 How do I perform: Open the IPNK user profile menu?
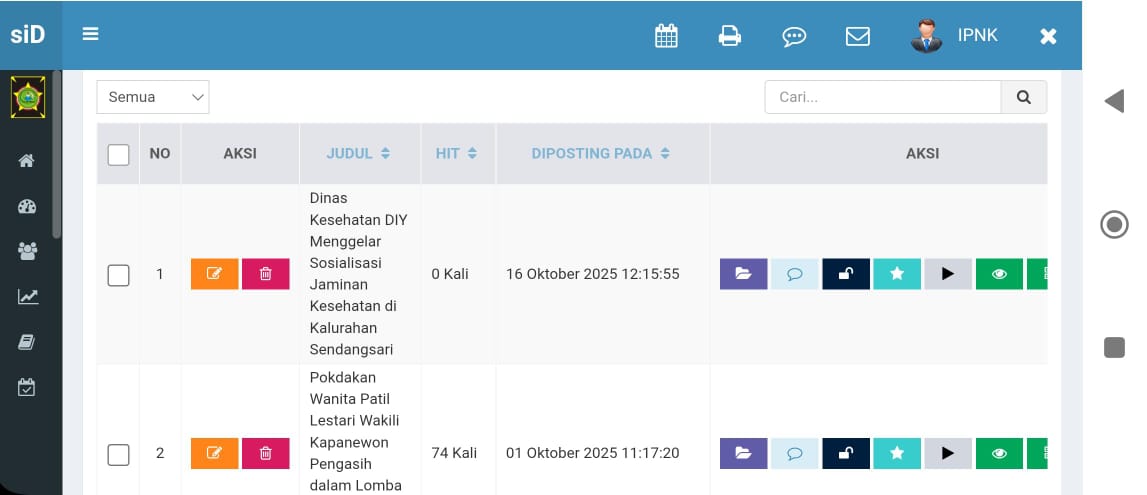(x=956, y=36)
